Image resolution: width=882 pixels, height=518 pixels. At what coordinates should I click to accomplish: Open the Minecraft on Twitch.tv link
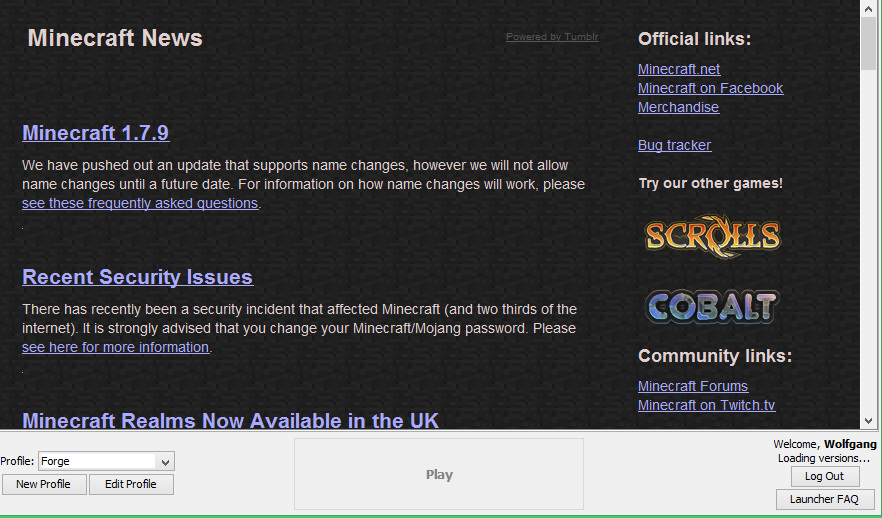click(x=706, y=406)
